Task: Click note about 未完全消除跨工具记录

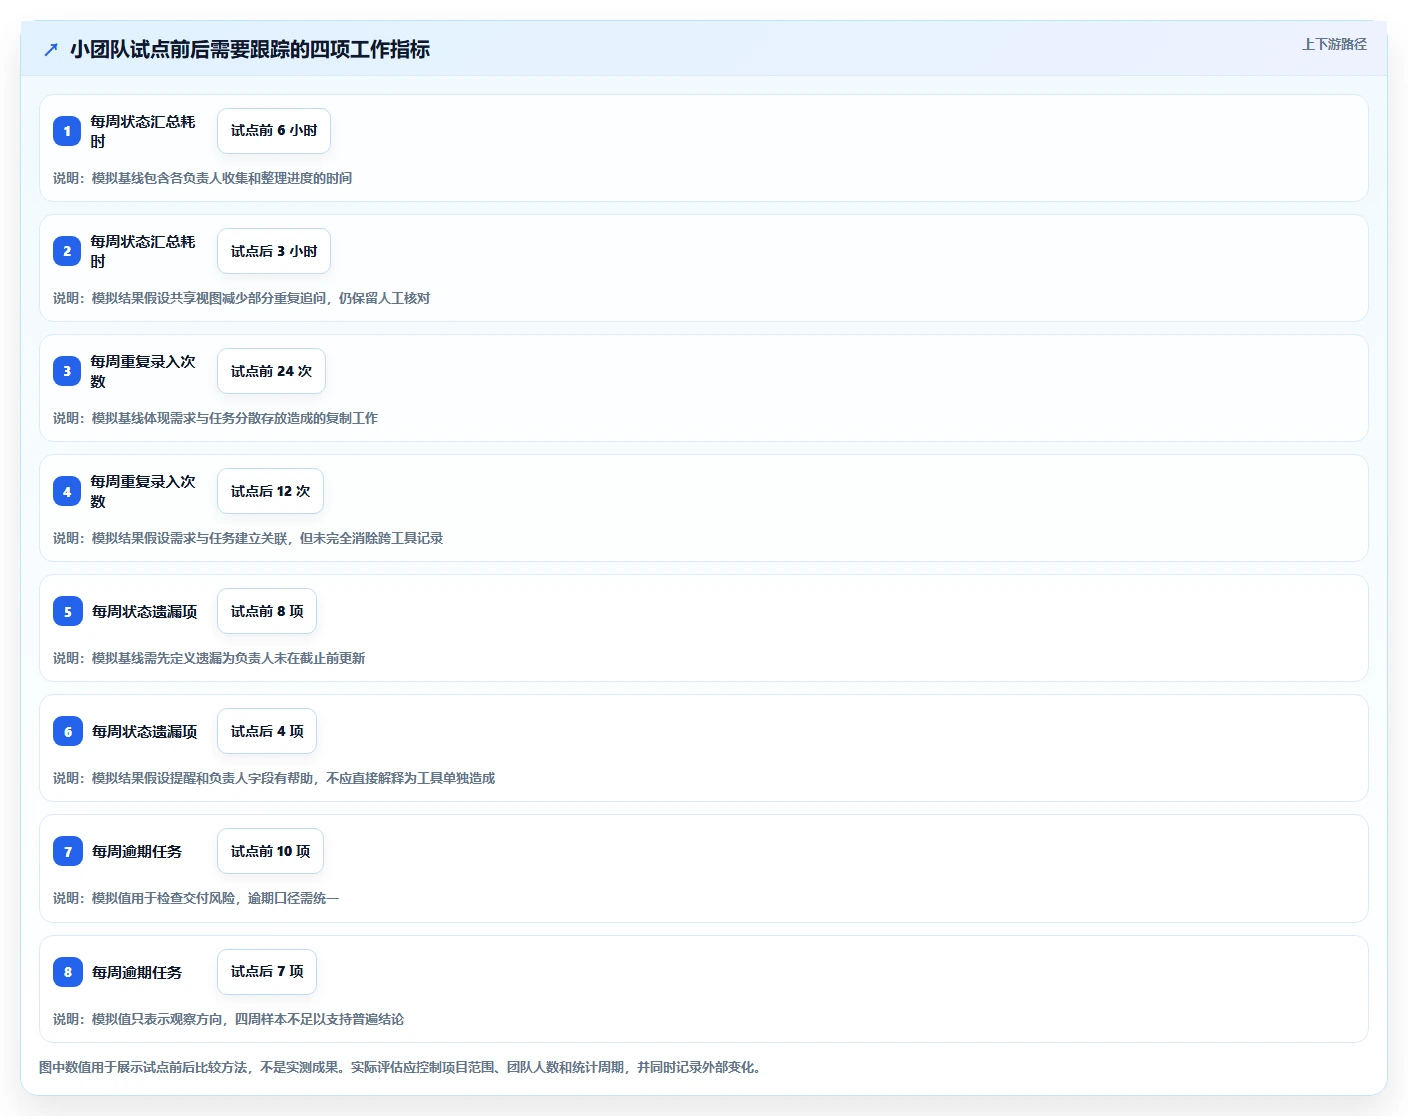Action: tap(248, 538)
